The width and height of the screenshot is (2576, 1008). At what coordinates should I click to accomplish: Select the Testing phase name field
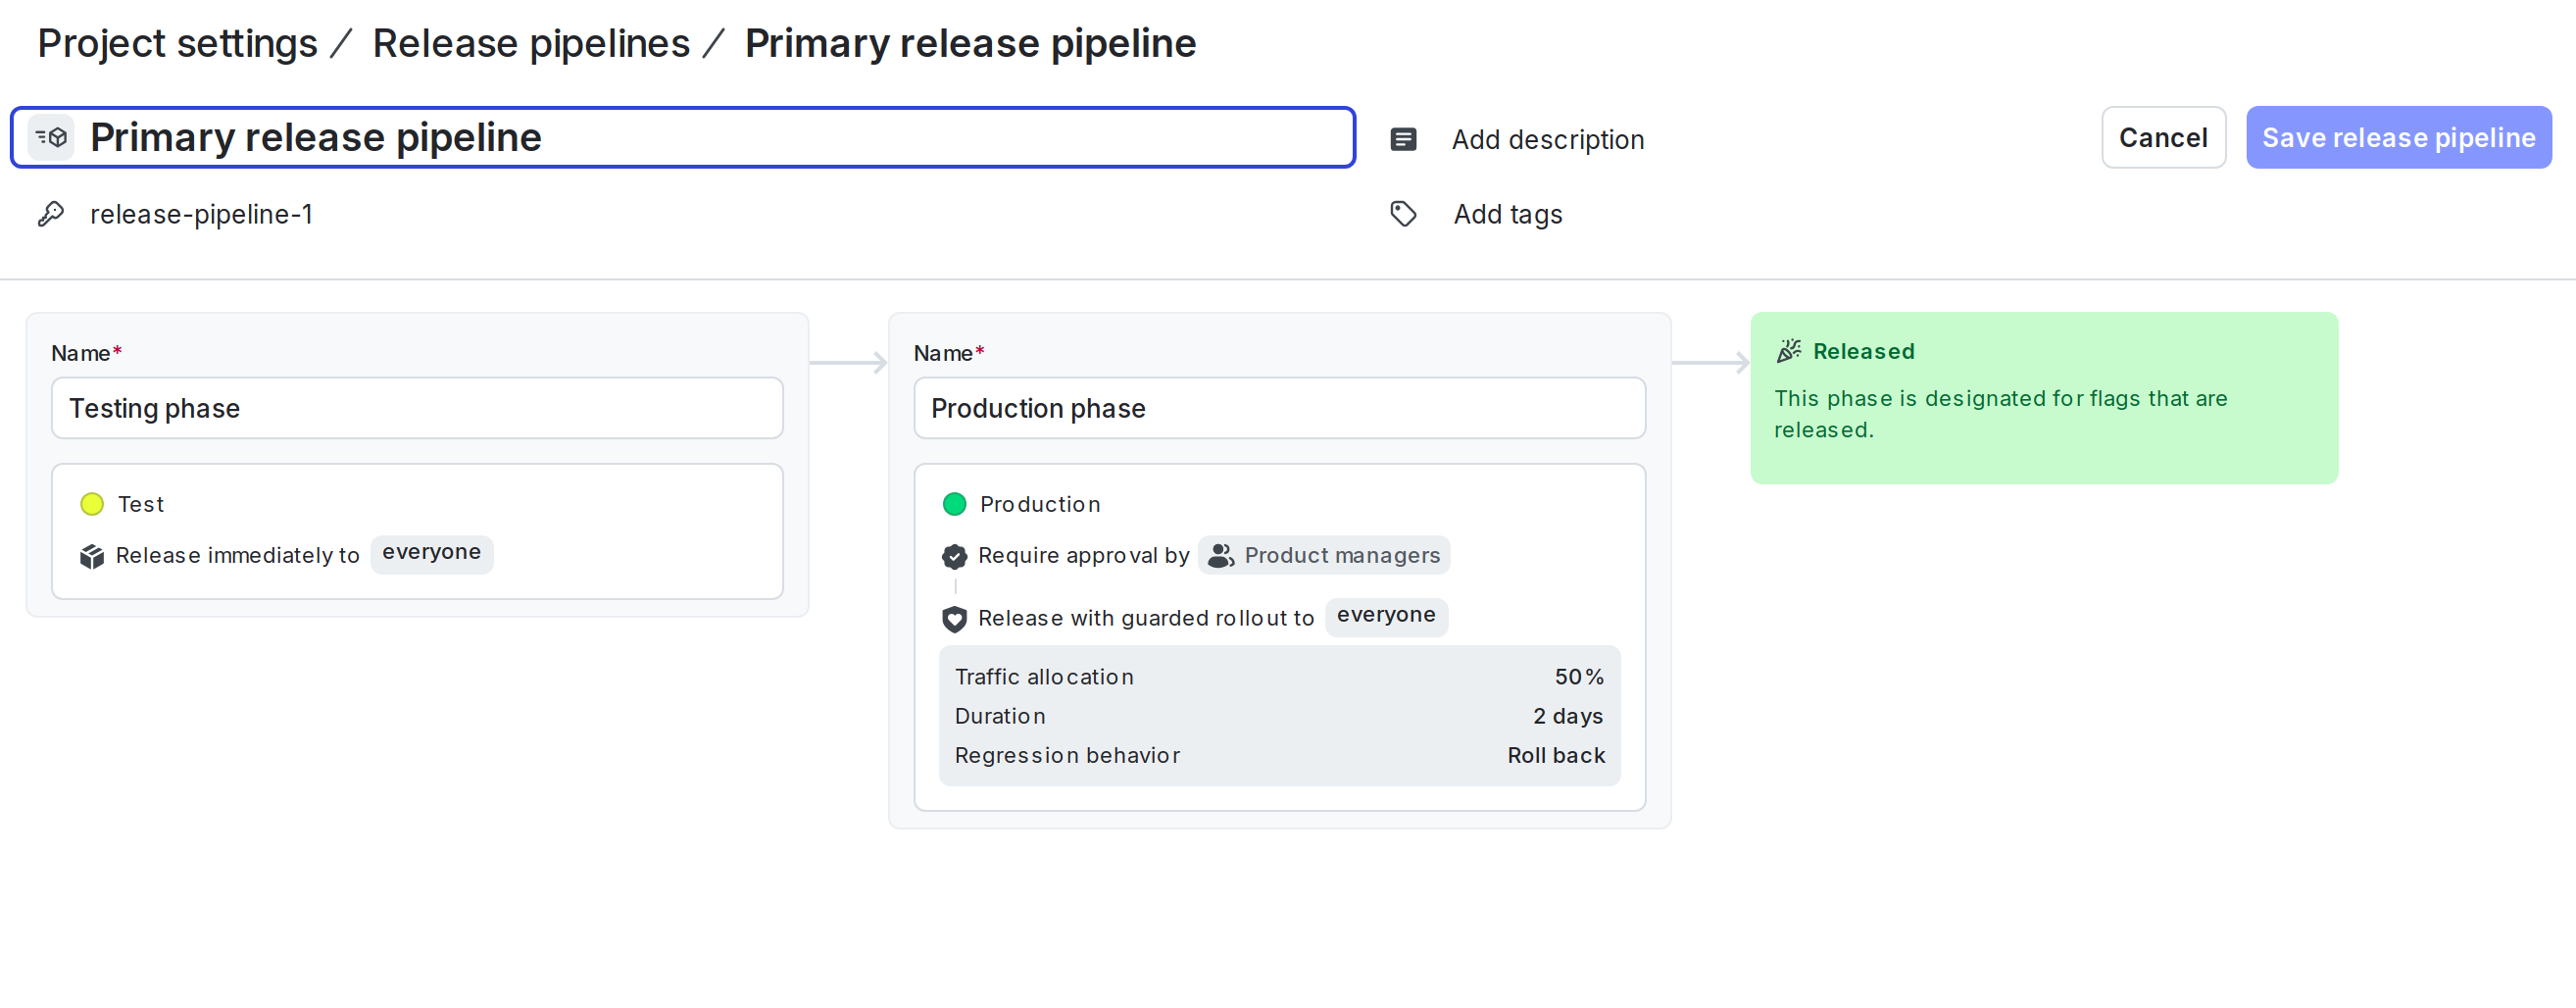pyautogui.click(x=416, y=408)
